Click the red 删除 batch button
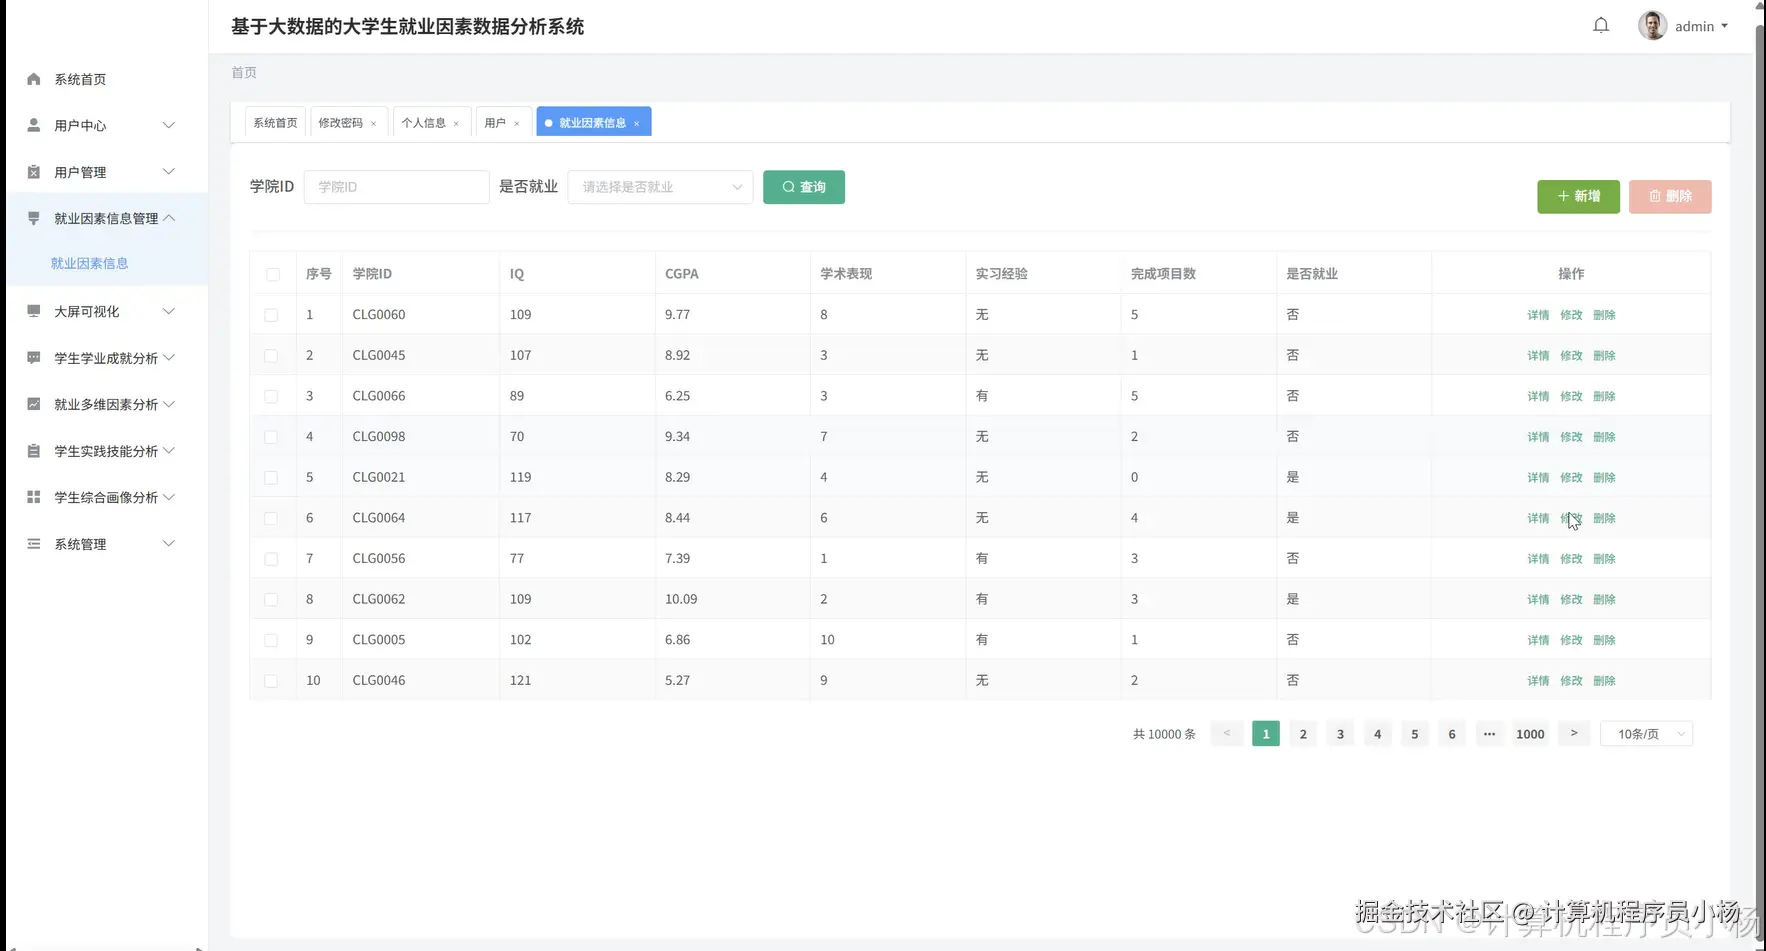 point(1670,196)
